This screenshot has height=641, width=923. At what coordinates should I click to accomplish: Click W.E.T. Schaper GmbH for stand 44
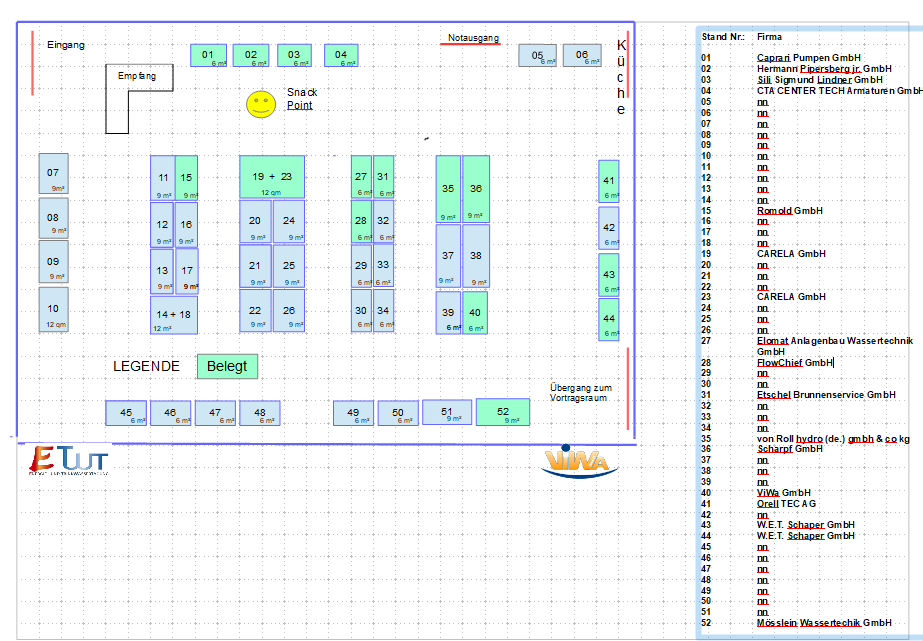pos(805,536)
